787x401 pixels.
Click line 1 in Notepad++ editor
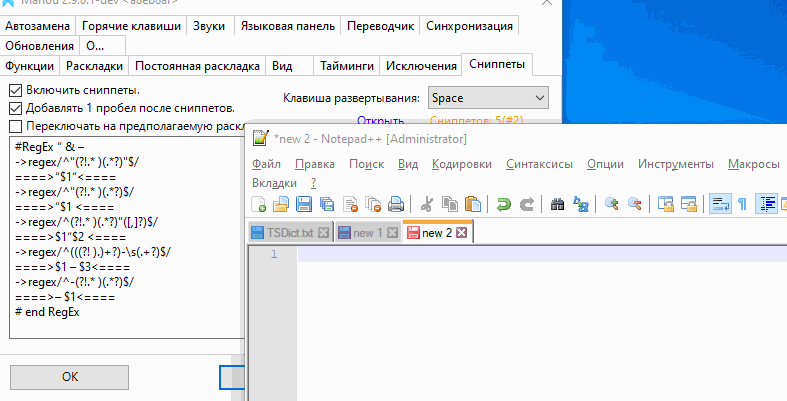pyautogui.click(x=542, y=254)
